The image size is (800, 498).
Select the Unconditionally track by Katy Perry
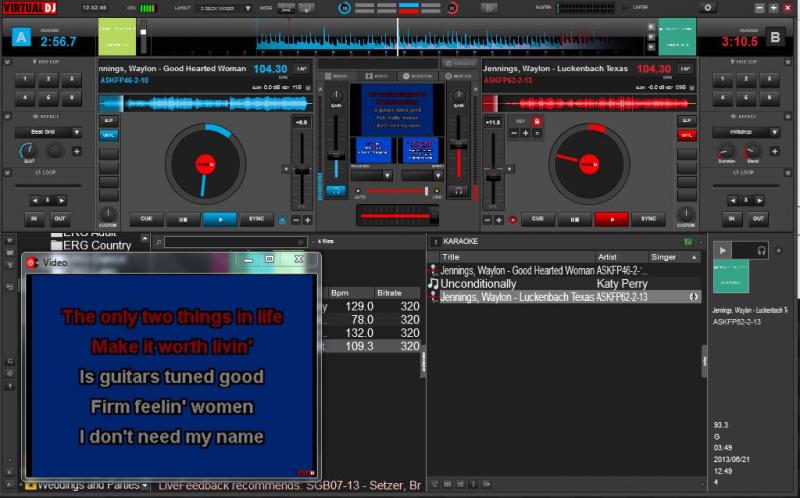pos(565,284)
